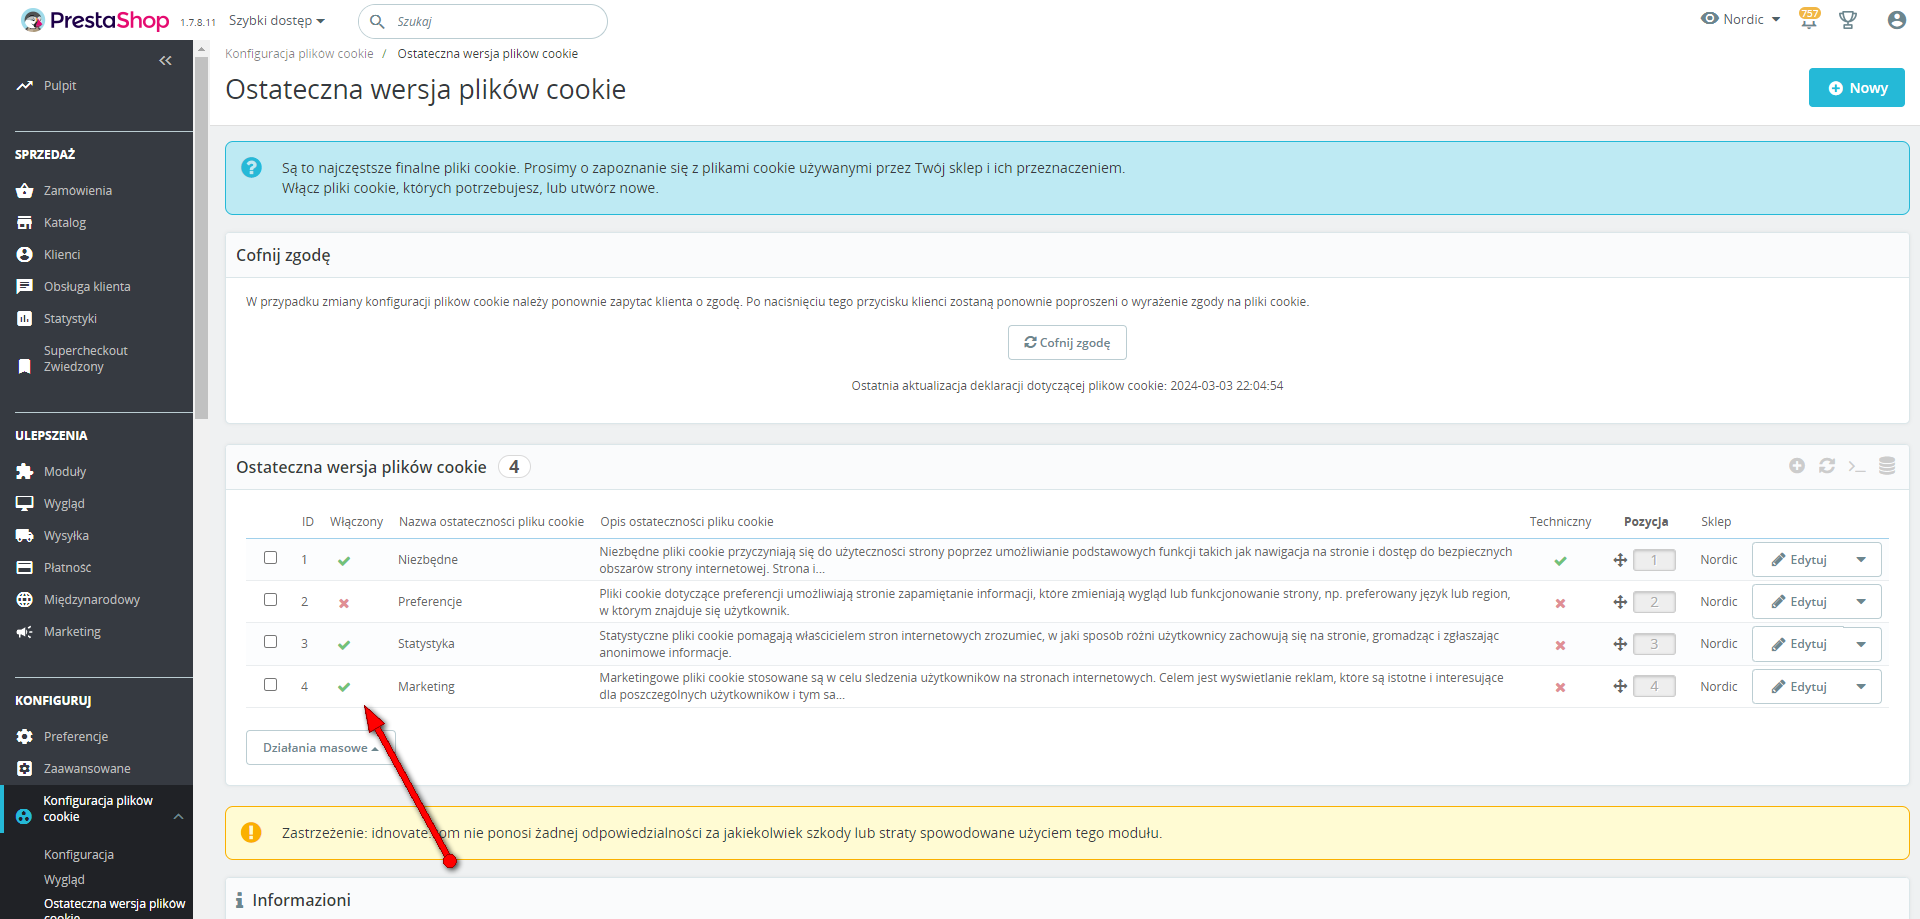Click the refresh list icon in table header
Viewport: 1920px width, 919px height.
(1827, 466)
